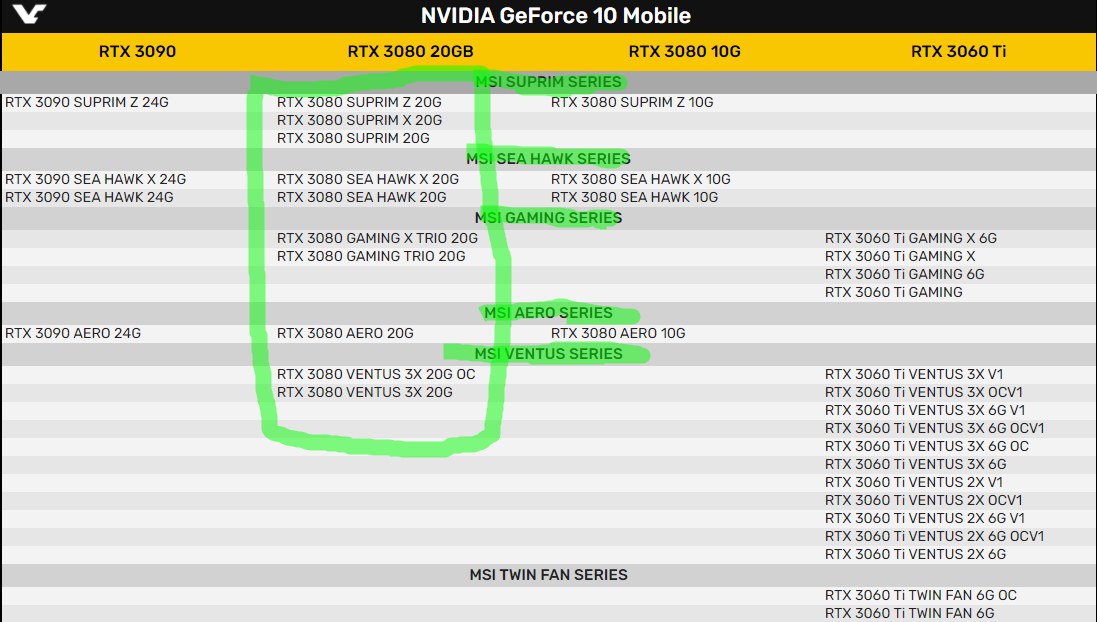This screenshot has width=1097, height=622.
Task: Click RTX 3080 SEA HAWK 10G
Action: [634, 197]
